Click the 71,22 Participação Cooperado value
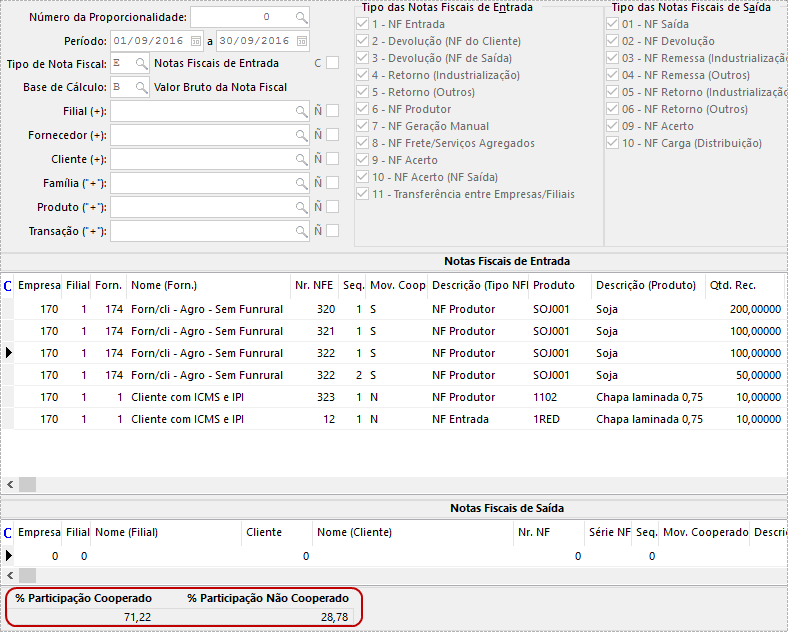 [137, 617]
